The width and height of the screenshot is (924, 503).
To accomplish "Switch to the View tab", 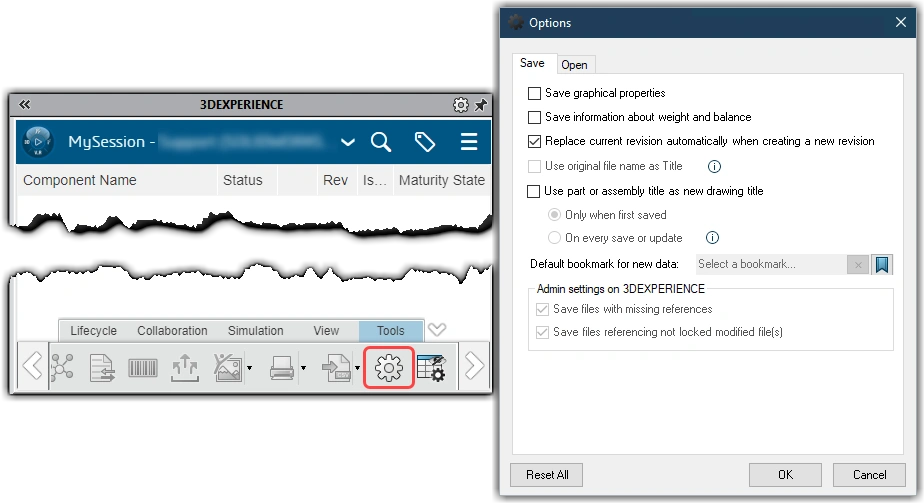I will coord(326,331).
